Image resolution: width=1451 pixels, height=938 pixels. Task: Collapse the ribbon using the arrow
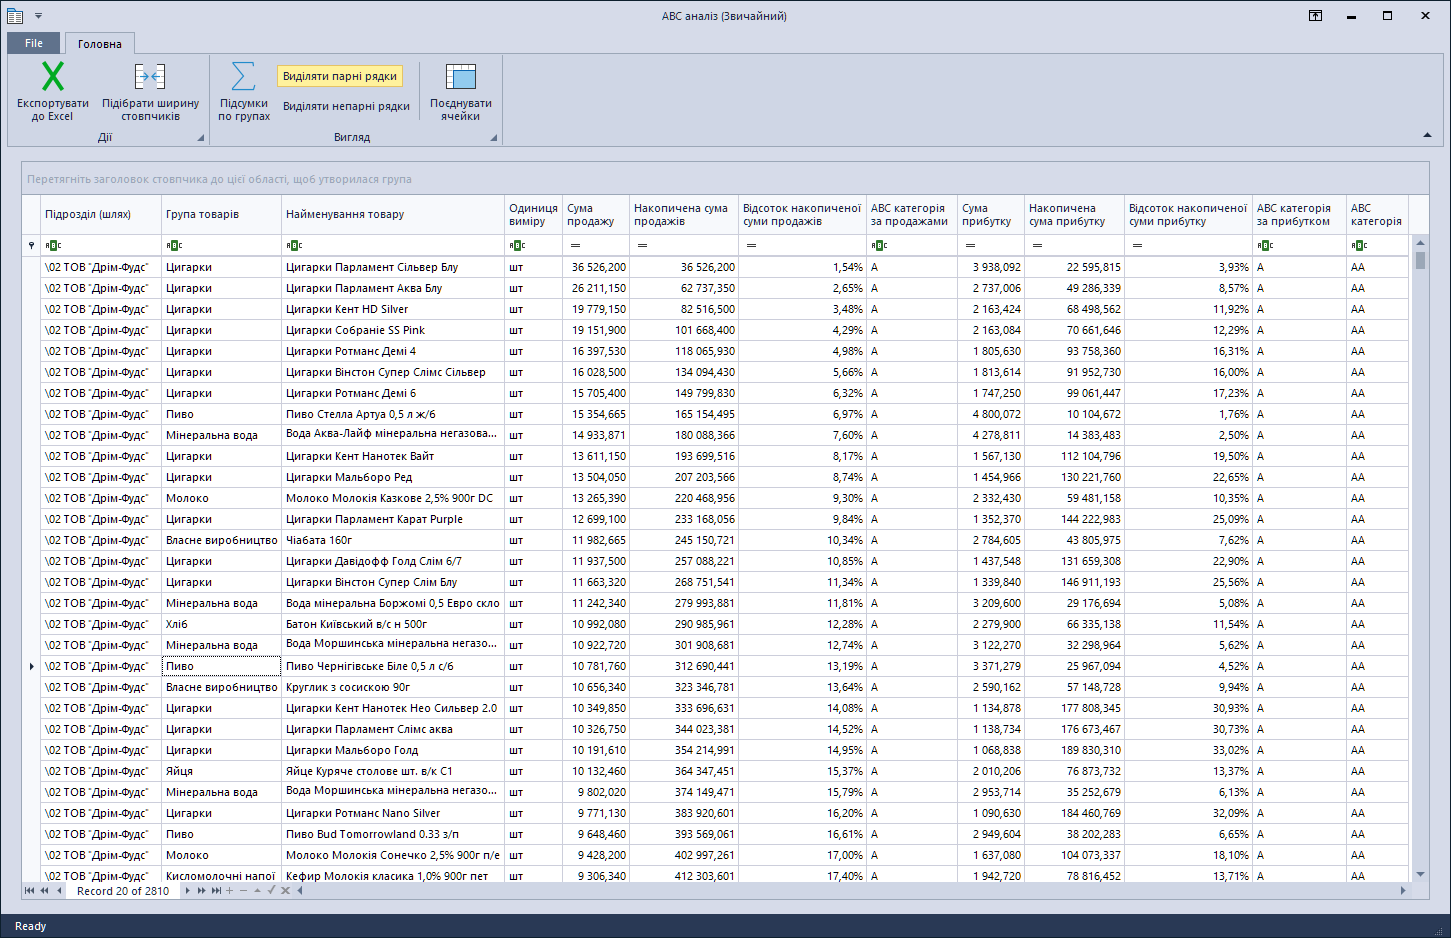(1427, 135)
